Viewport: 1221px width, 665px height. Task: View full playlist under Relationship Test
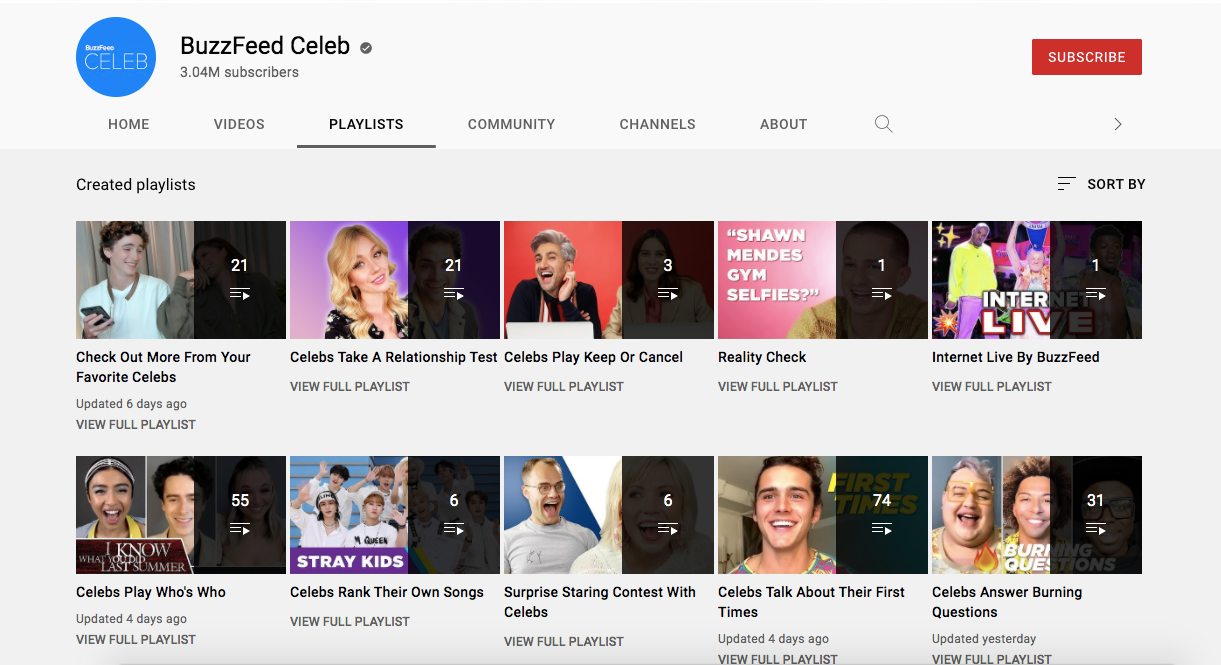tap(350, 387)
